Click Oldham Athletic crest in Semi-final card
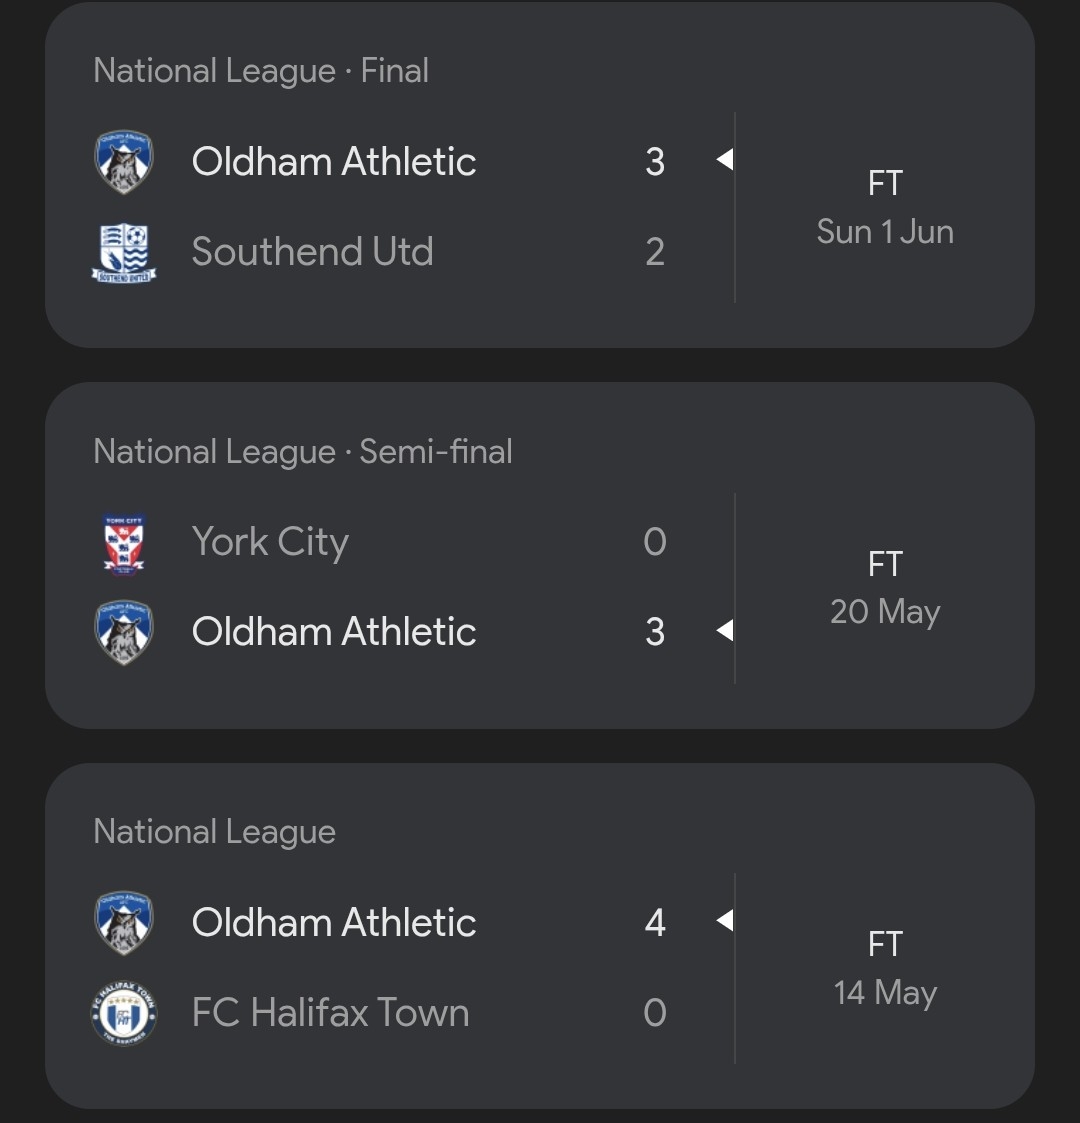The width and height of the screenshot is (1080, 1123). click(x=124, y=632)
